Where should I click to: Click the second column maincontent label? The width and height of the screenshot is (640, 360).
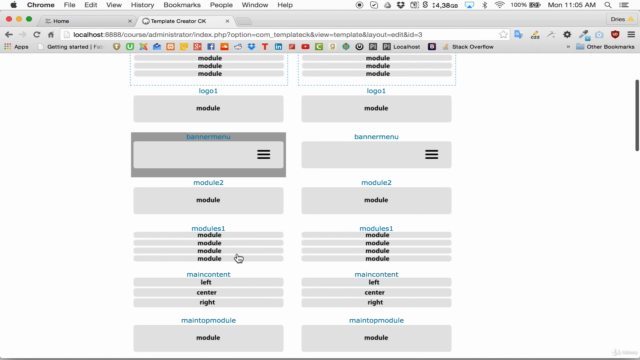pyautogui.click(x=376, y=274)
